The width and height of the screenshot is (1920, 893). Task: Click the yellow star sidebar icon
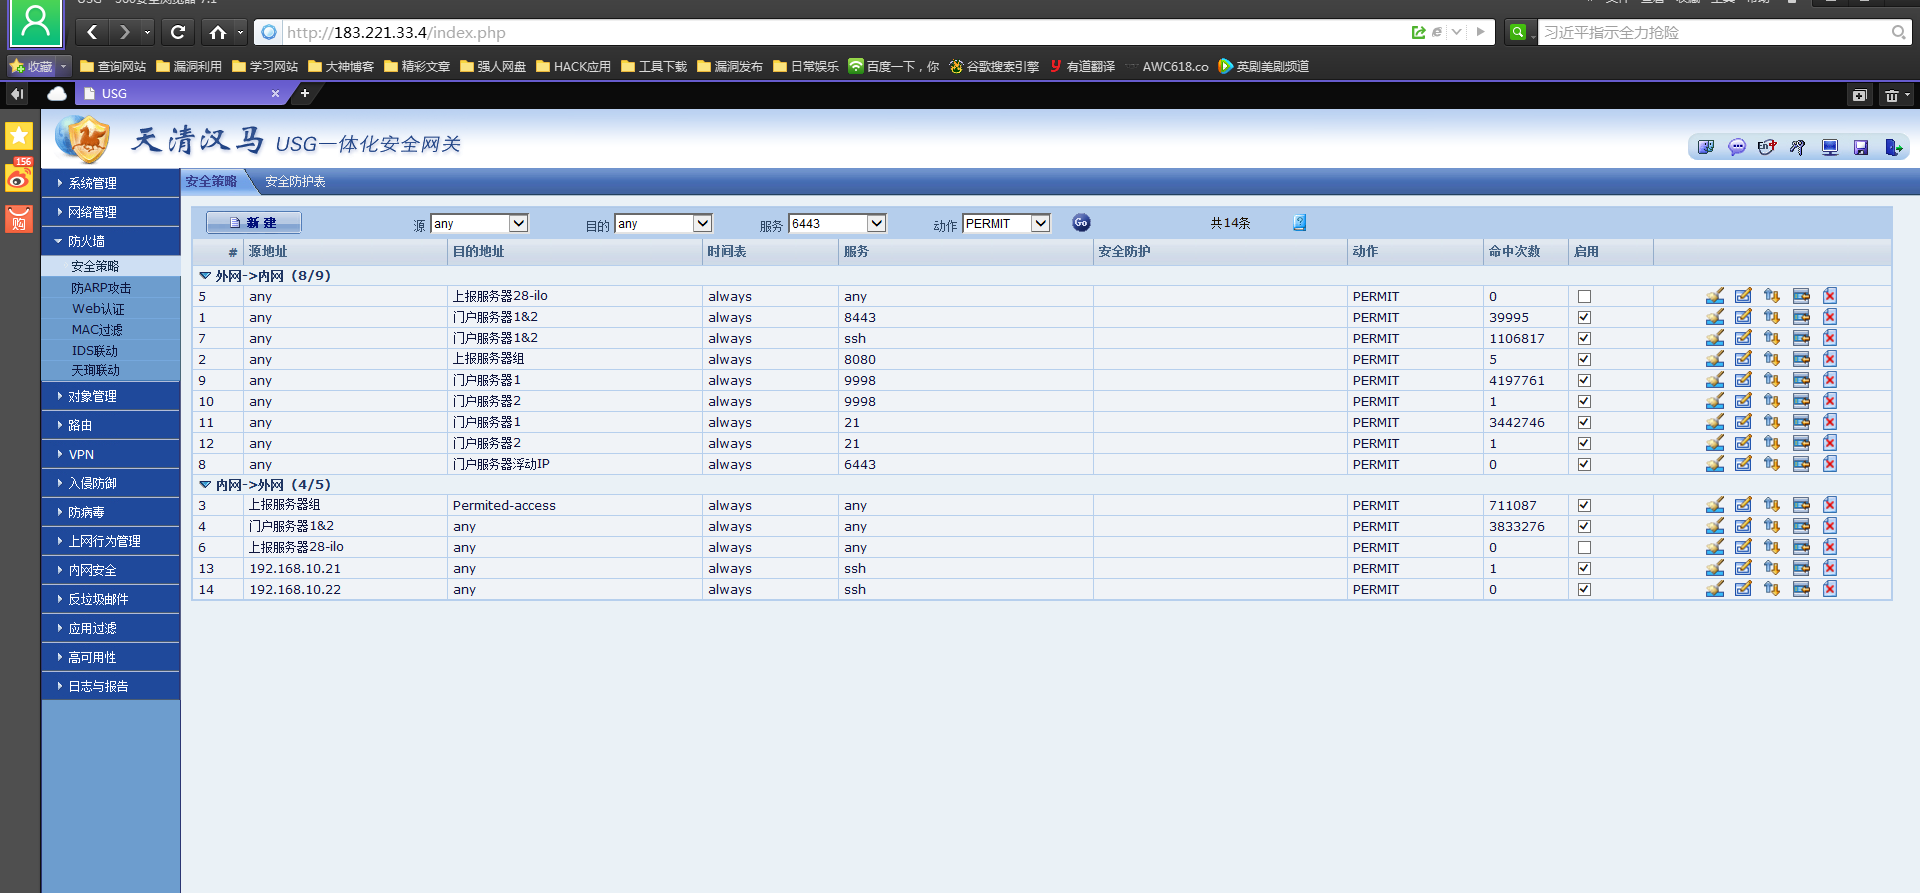tap(19, 136)
